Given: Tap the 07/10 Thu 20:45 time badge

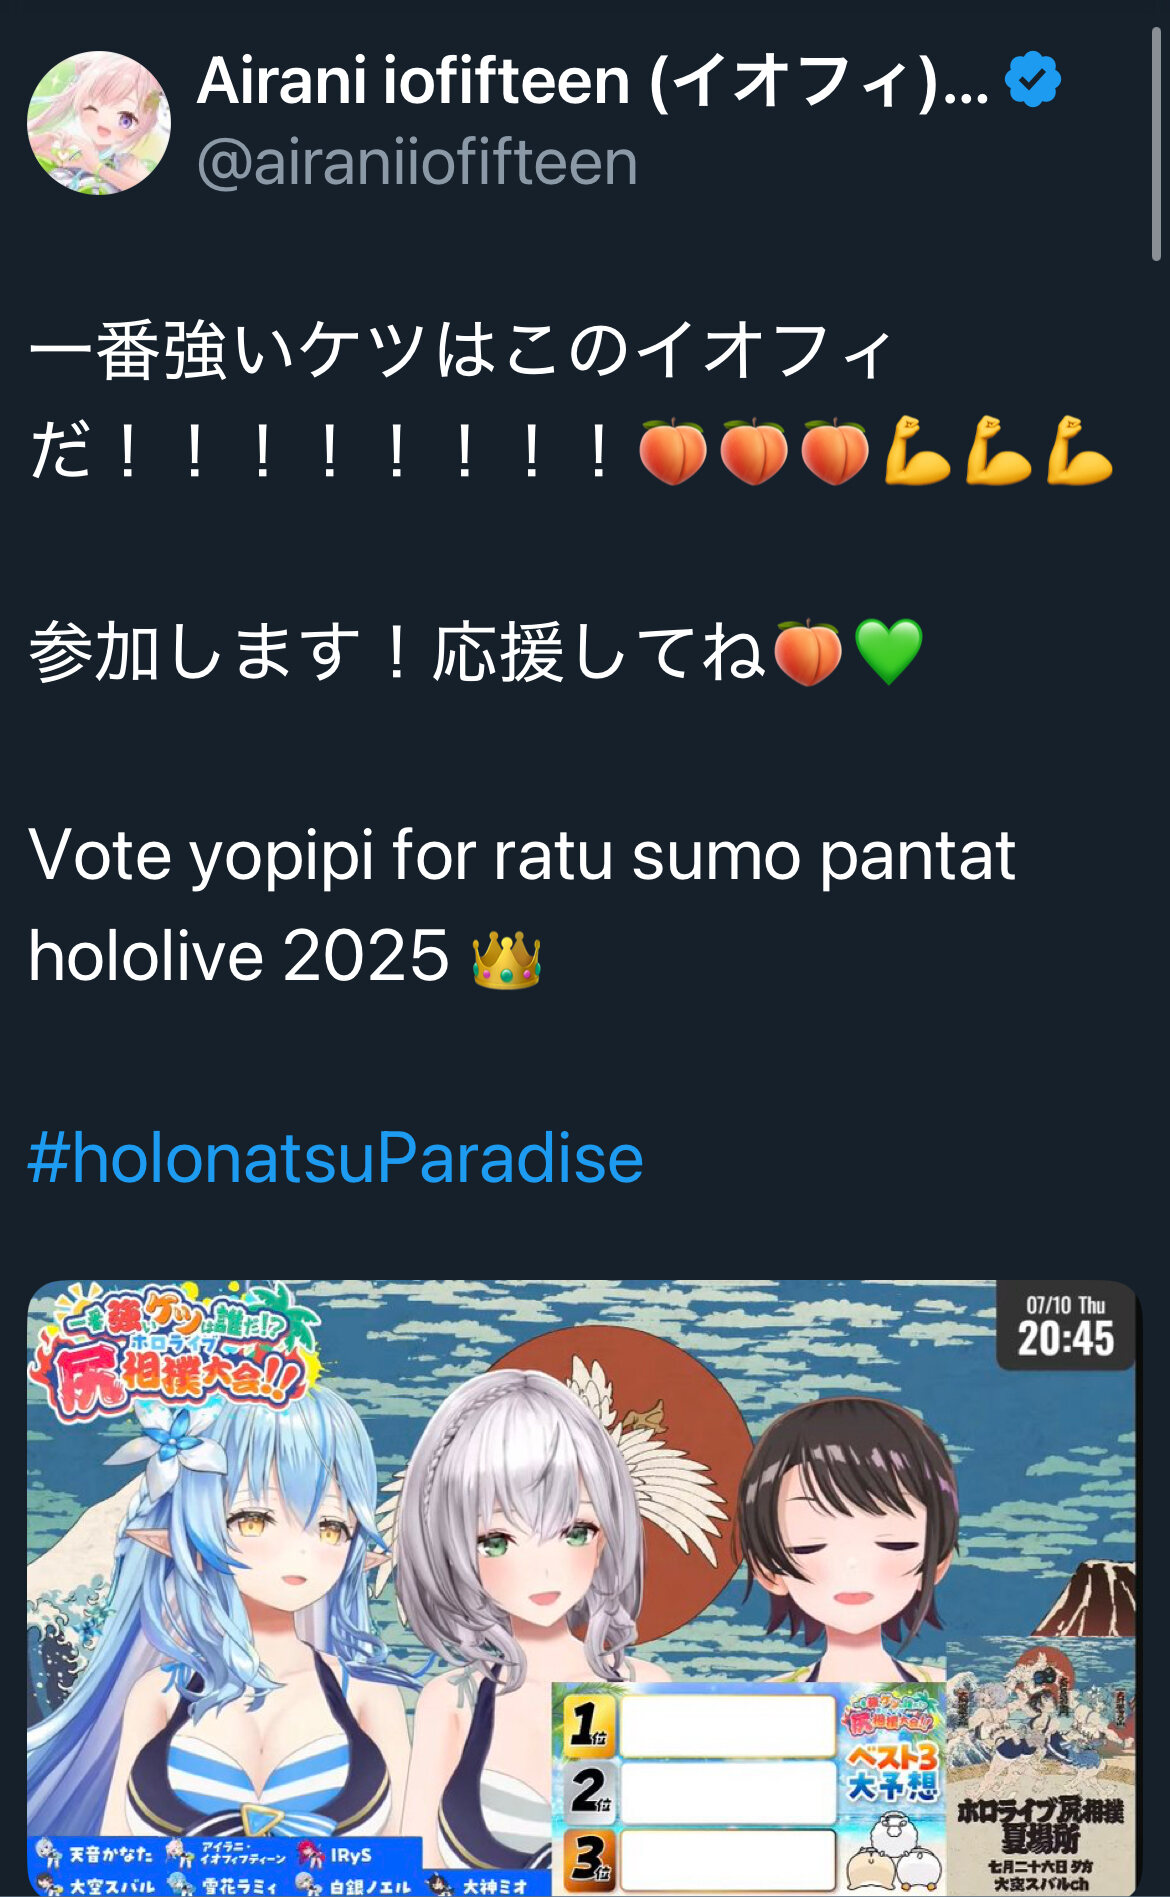Looking at the screenshot, I should [1066, 1326].
